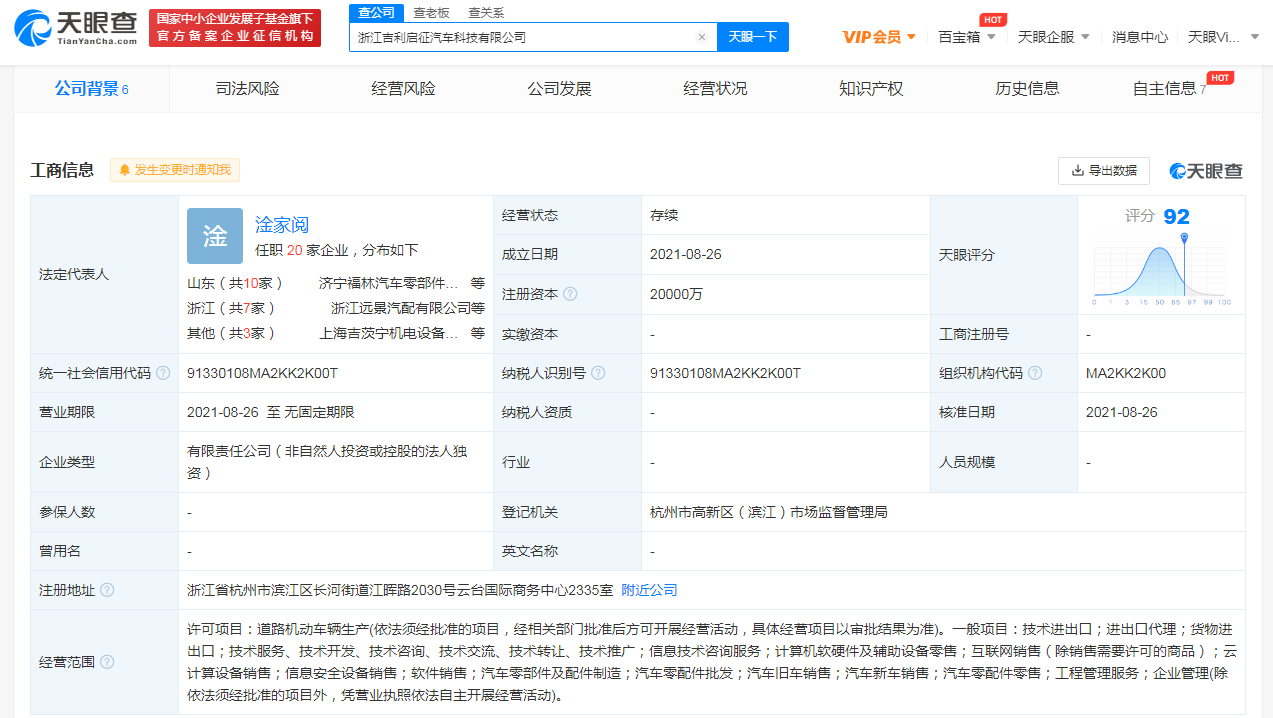Click help icon next to 注册资本
1273x718 pixels.
570,294
